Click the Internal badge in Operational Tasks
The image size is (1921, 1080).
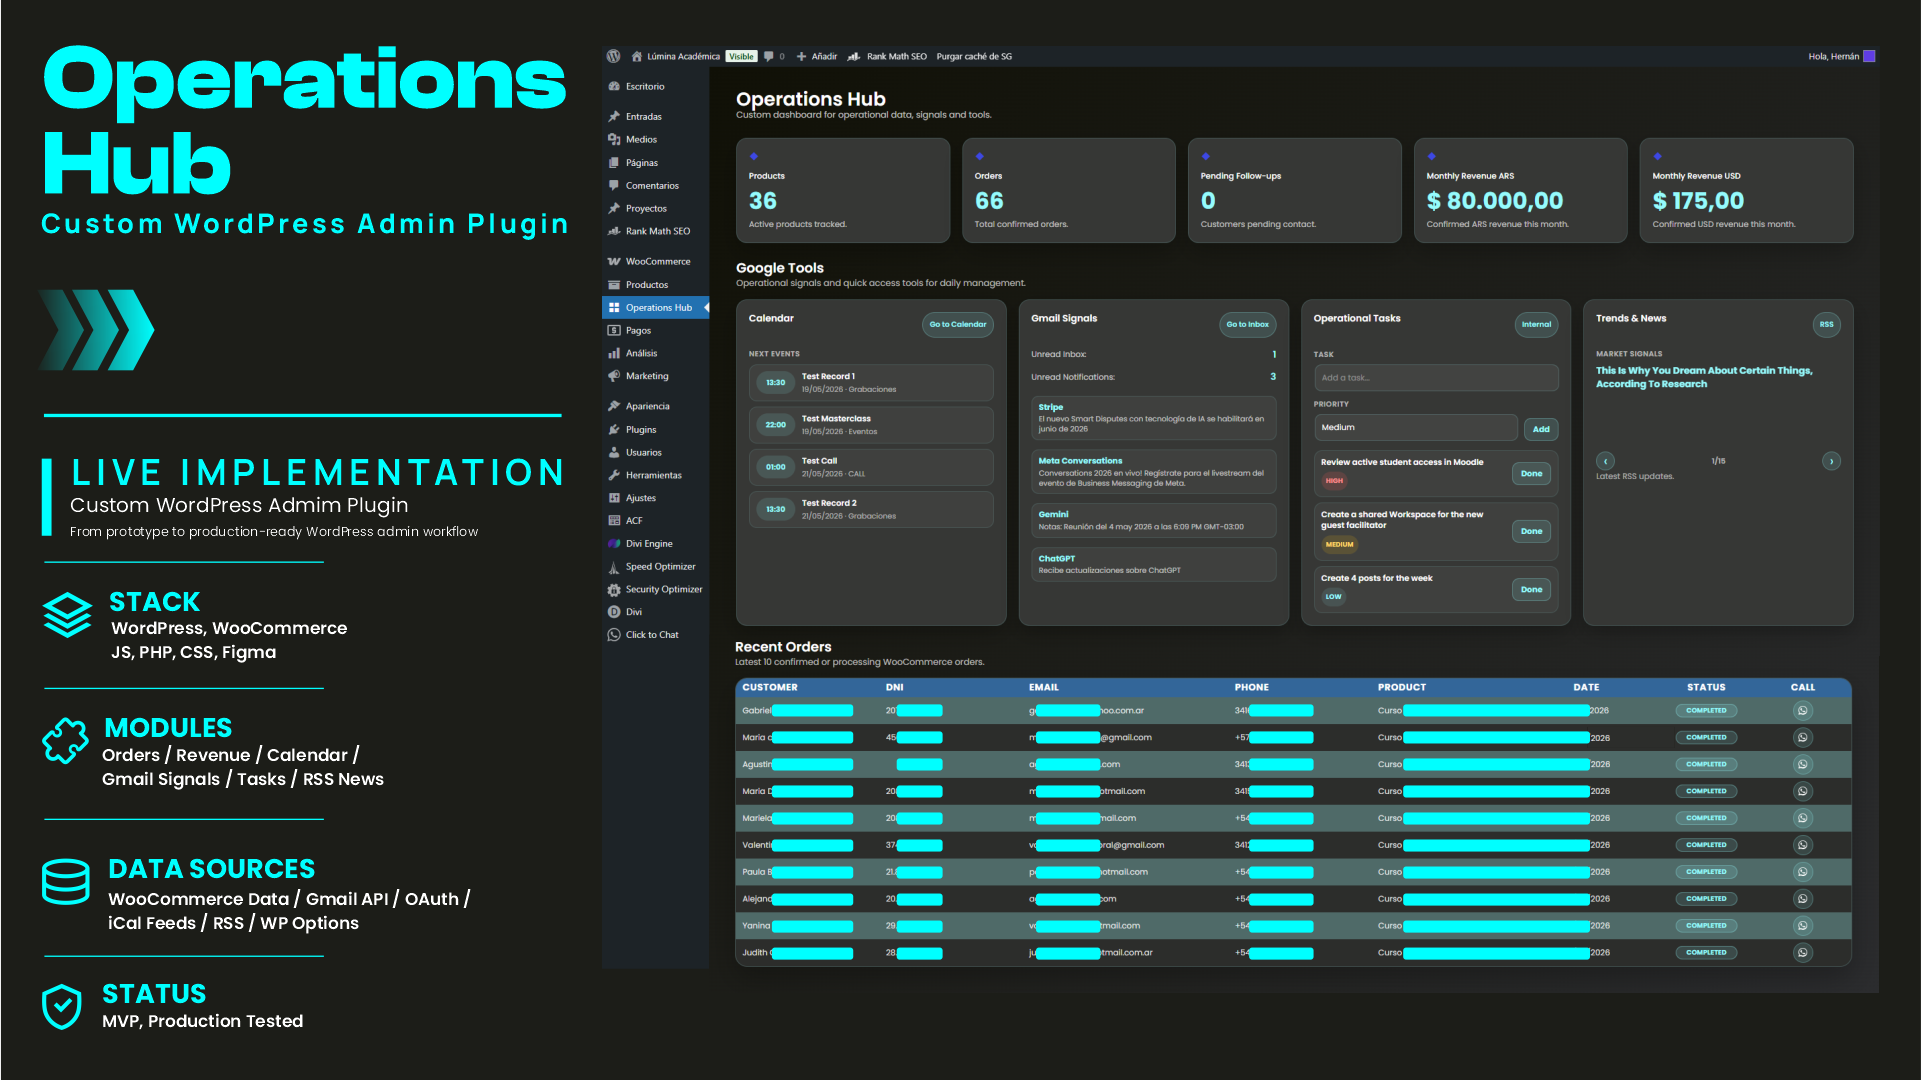pyautogui.click(x=1536, y=325)
